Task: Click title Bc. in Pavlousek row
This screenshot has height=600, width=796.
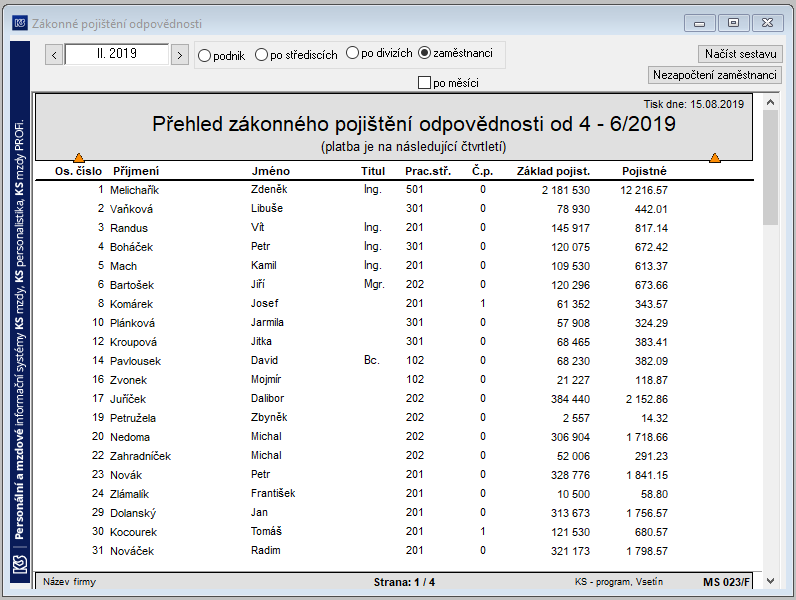Action: tap(372, 360)
